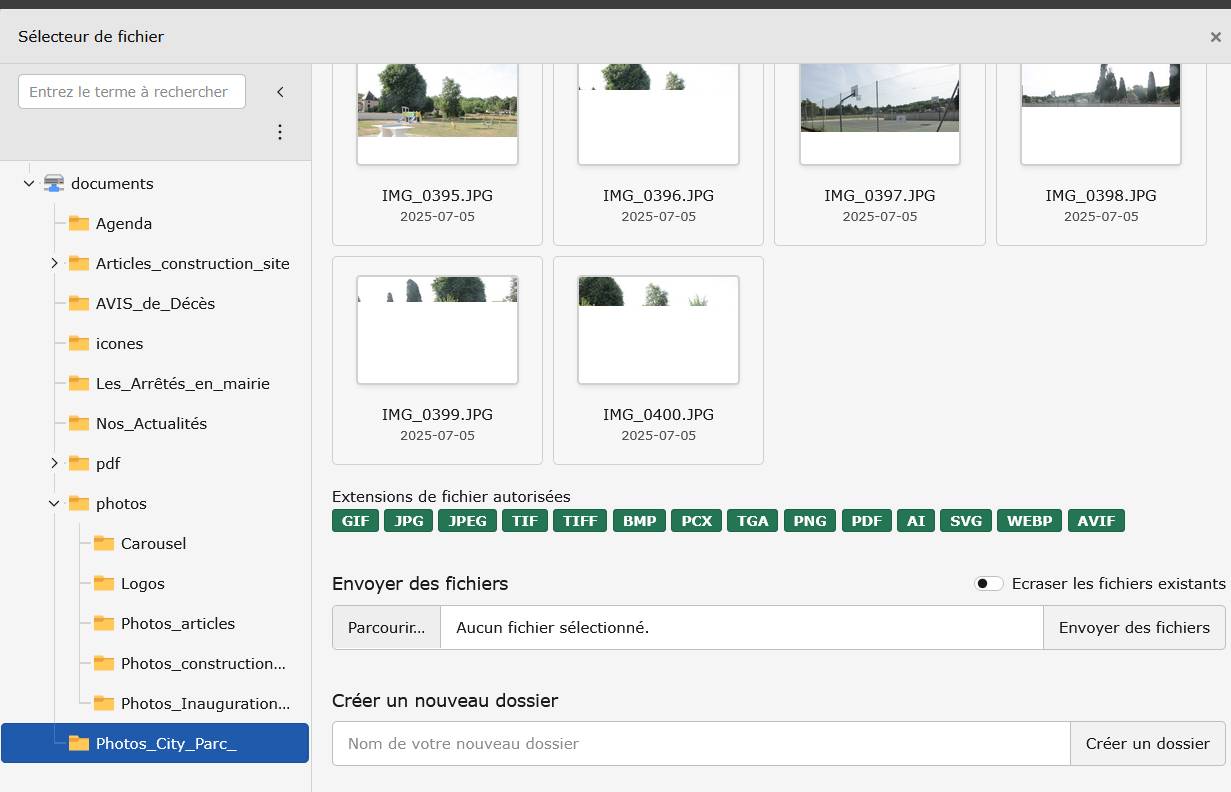The width and height of the screenshot is (1231, 792).
Task: Expand the Articles_construction_site folder
Action: 54,264
